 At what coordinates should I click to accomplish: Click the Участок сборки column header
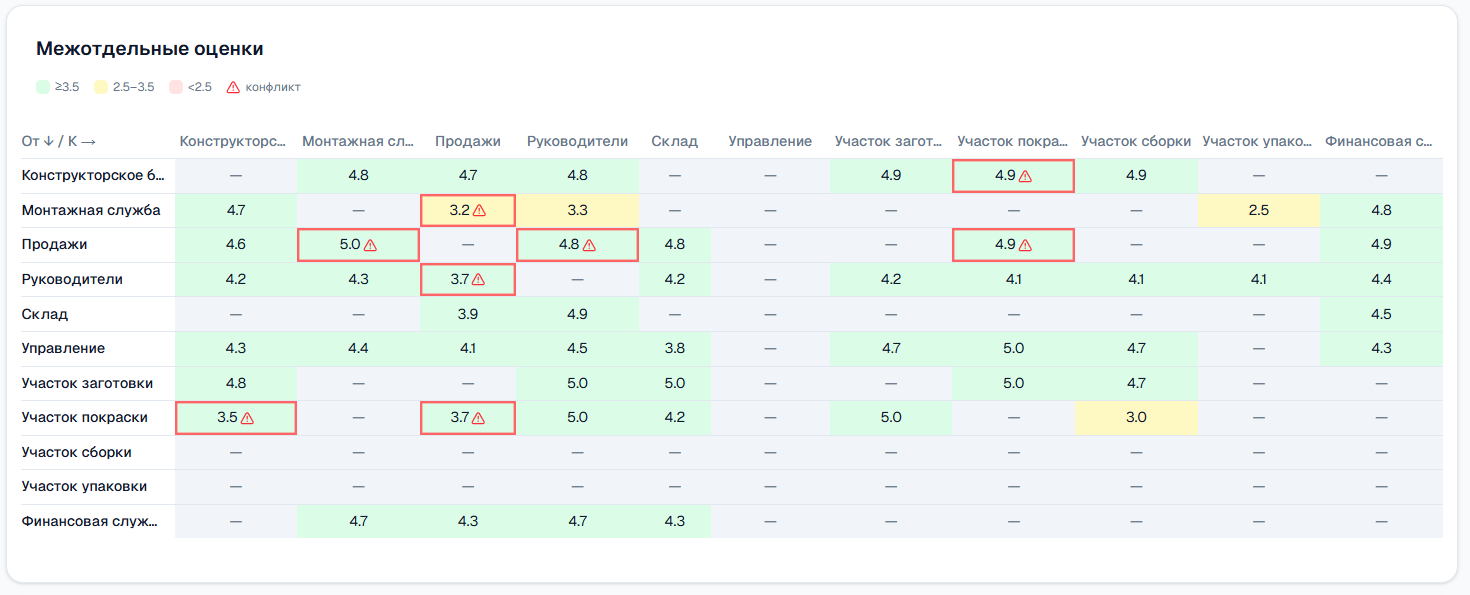[x=1136, y=141]
